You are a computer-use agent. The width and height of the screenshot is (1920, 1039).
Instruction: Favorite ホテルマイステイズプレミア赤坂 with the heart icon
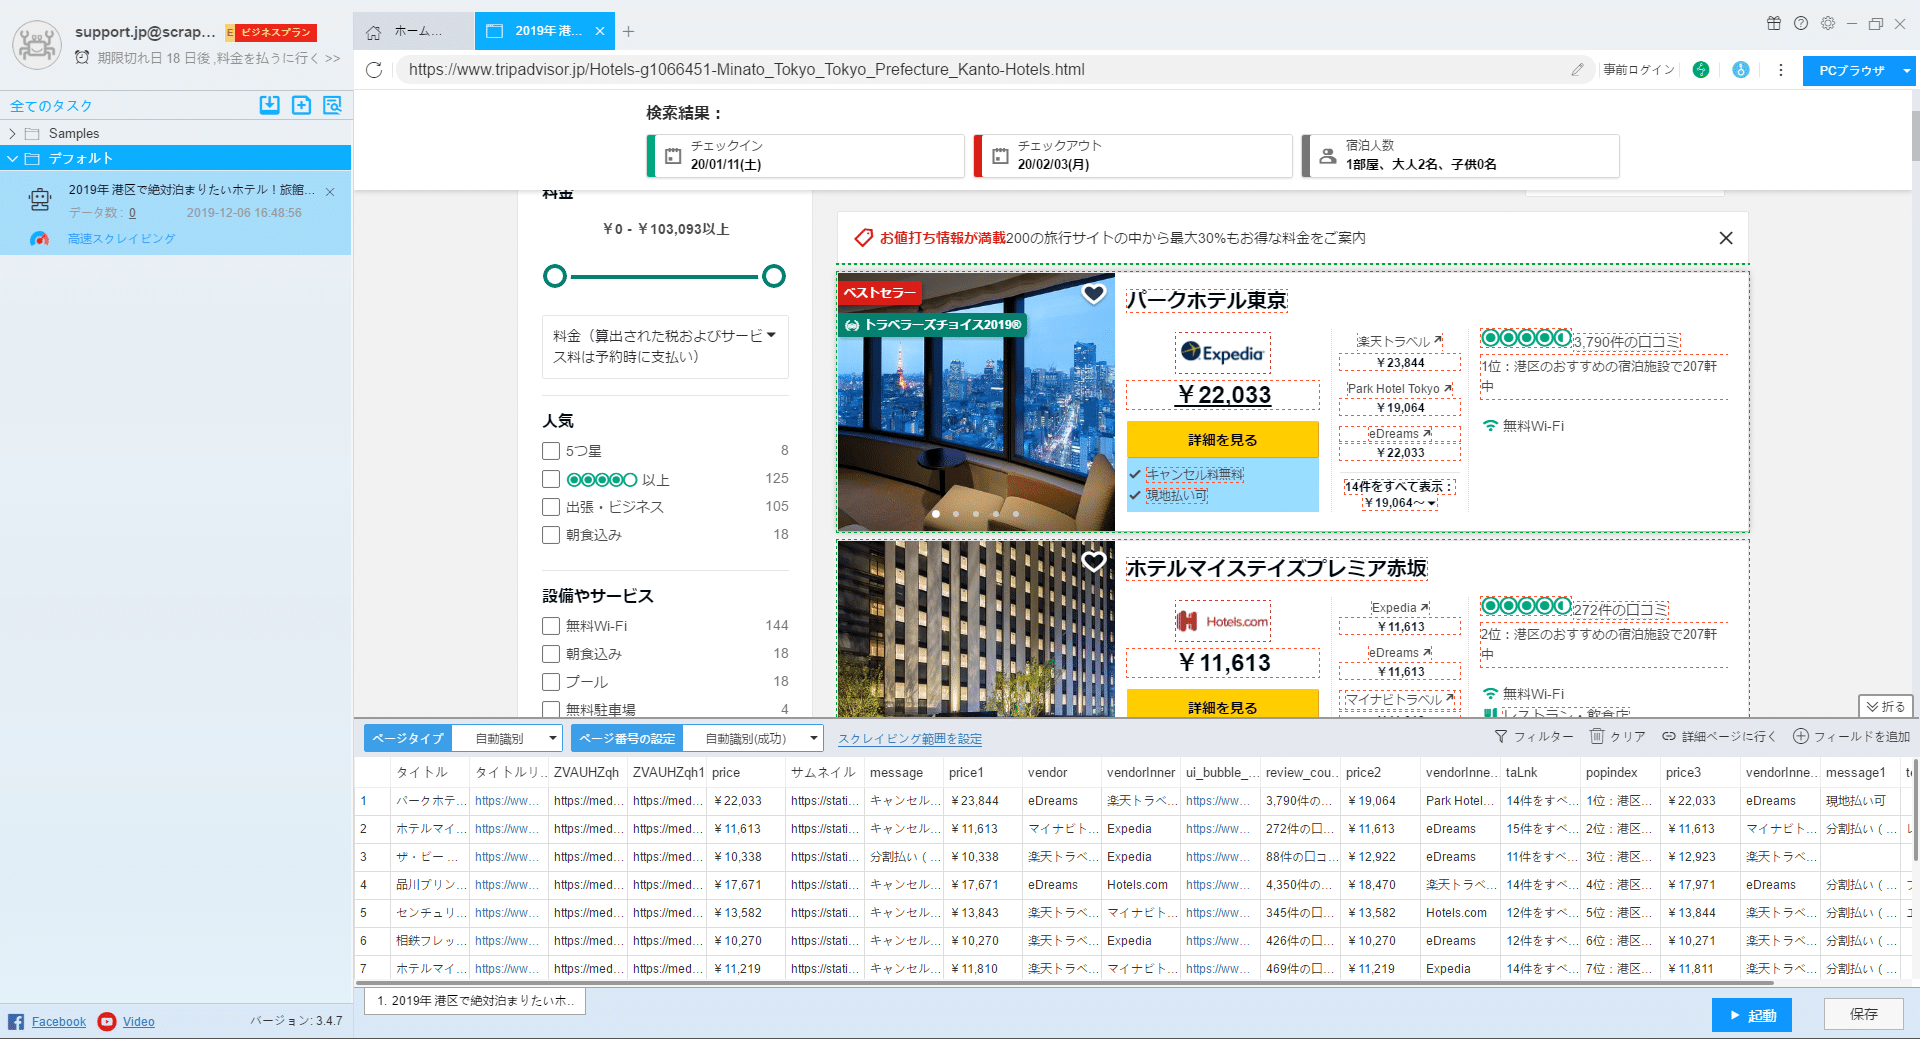[1094, 562]
